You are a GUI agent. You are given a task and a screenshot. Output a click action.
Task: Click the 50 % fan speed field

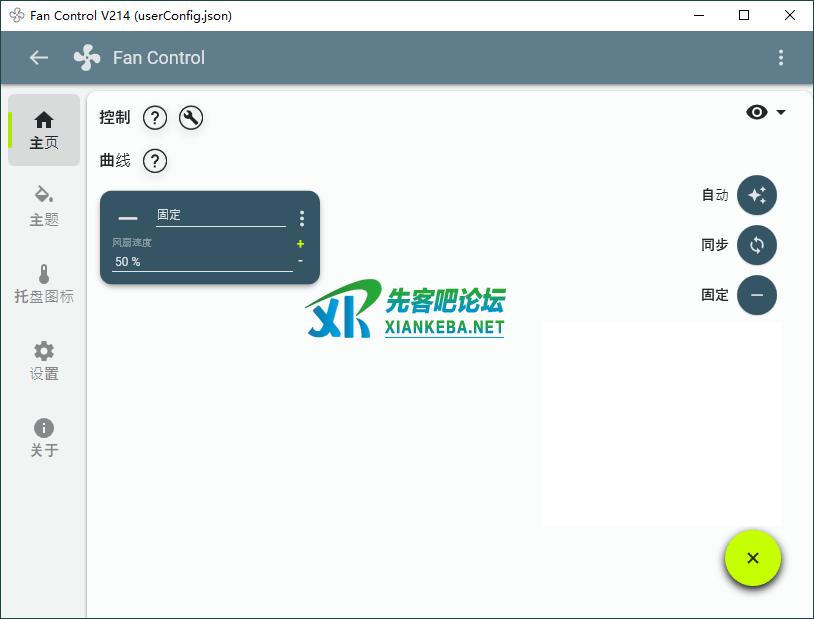(x=200, y=261)
